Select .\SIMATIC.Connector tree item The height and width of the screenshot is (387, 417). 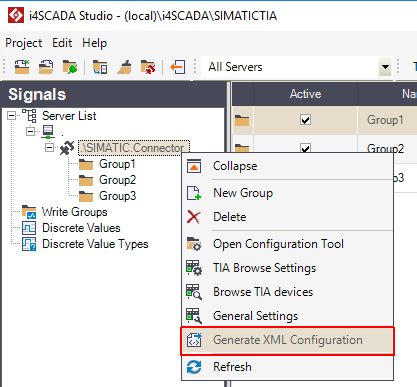134,148
